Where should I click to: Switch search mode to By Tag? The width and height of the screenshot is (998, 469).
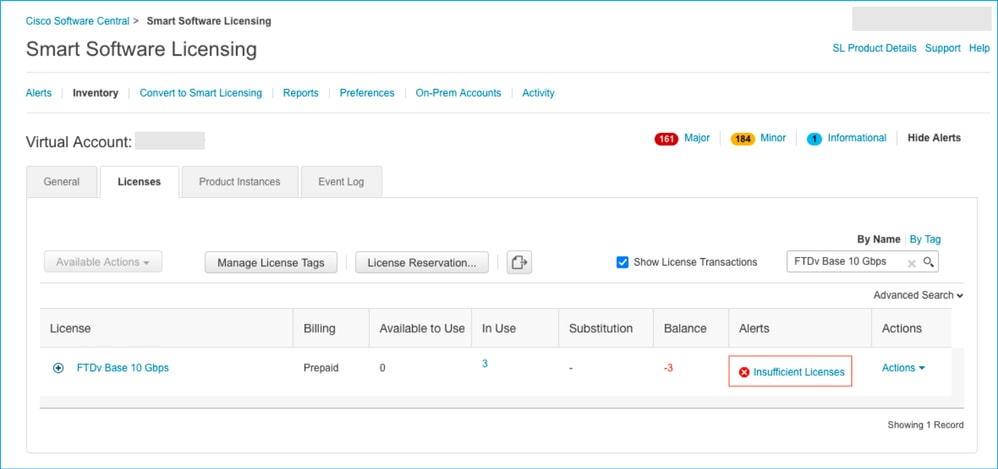pos(925,240)
